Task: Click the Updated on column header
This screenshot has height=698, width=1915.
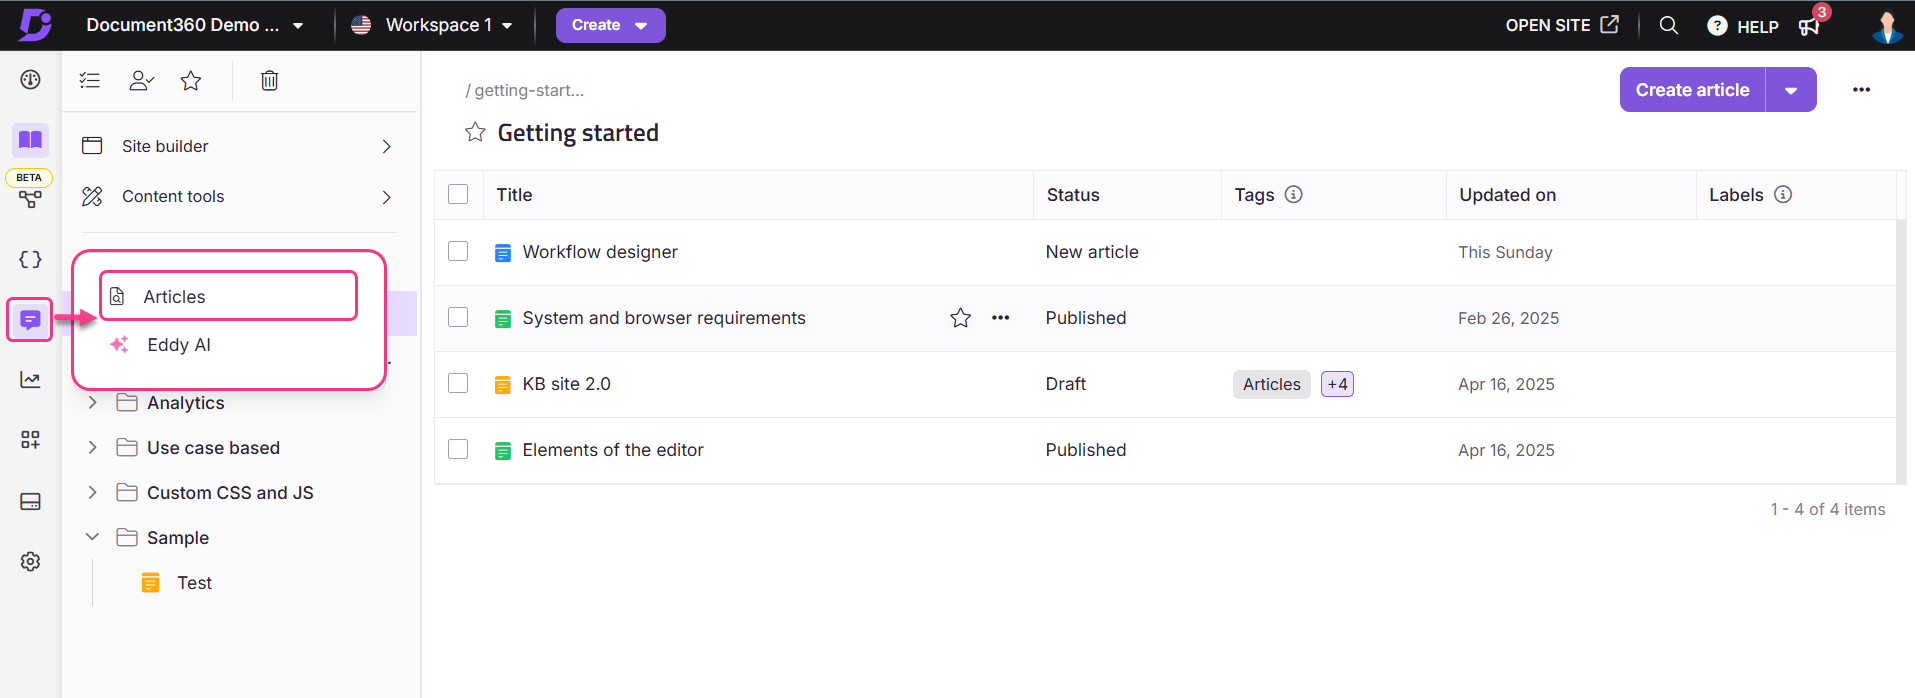Action: point(1507,195)
